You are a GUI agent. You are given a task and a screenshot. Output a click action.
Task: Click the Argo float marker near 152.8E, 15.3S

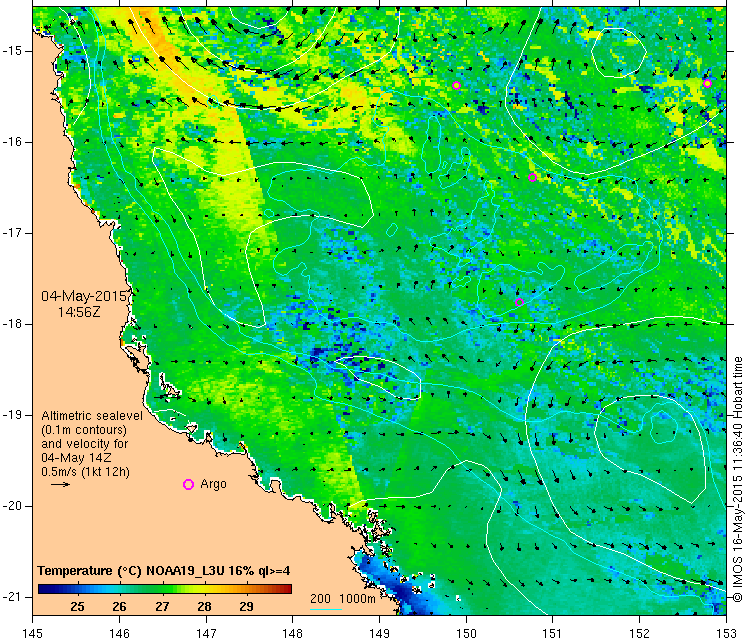[707, 84]
